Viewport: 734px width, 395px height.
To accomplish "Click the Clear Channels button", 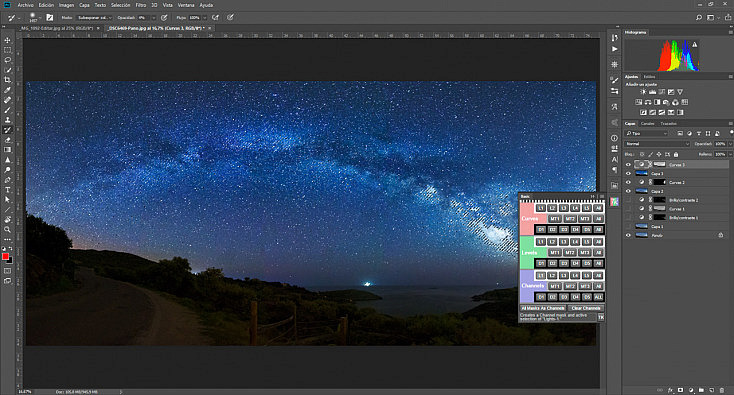I will point(586,308).
